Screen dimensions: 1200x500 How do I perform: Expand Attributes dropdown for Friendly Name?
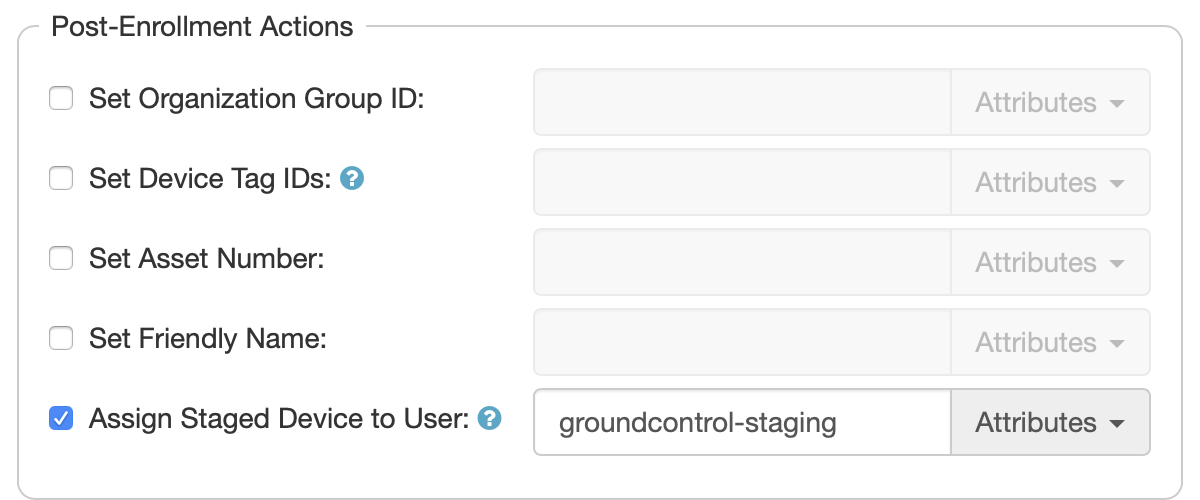tap(1050, 342)
